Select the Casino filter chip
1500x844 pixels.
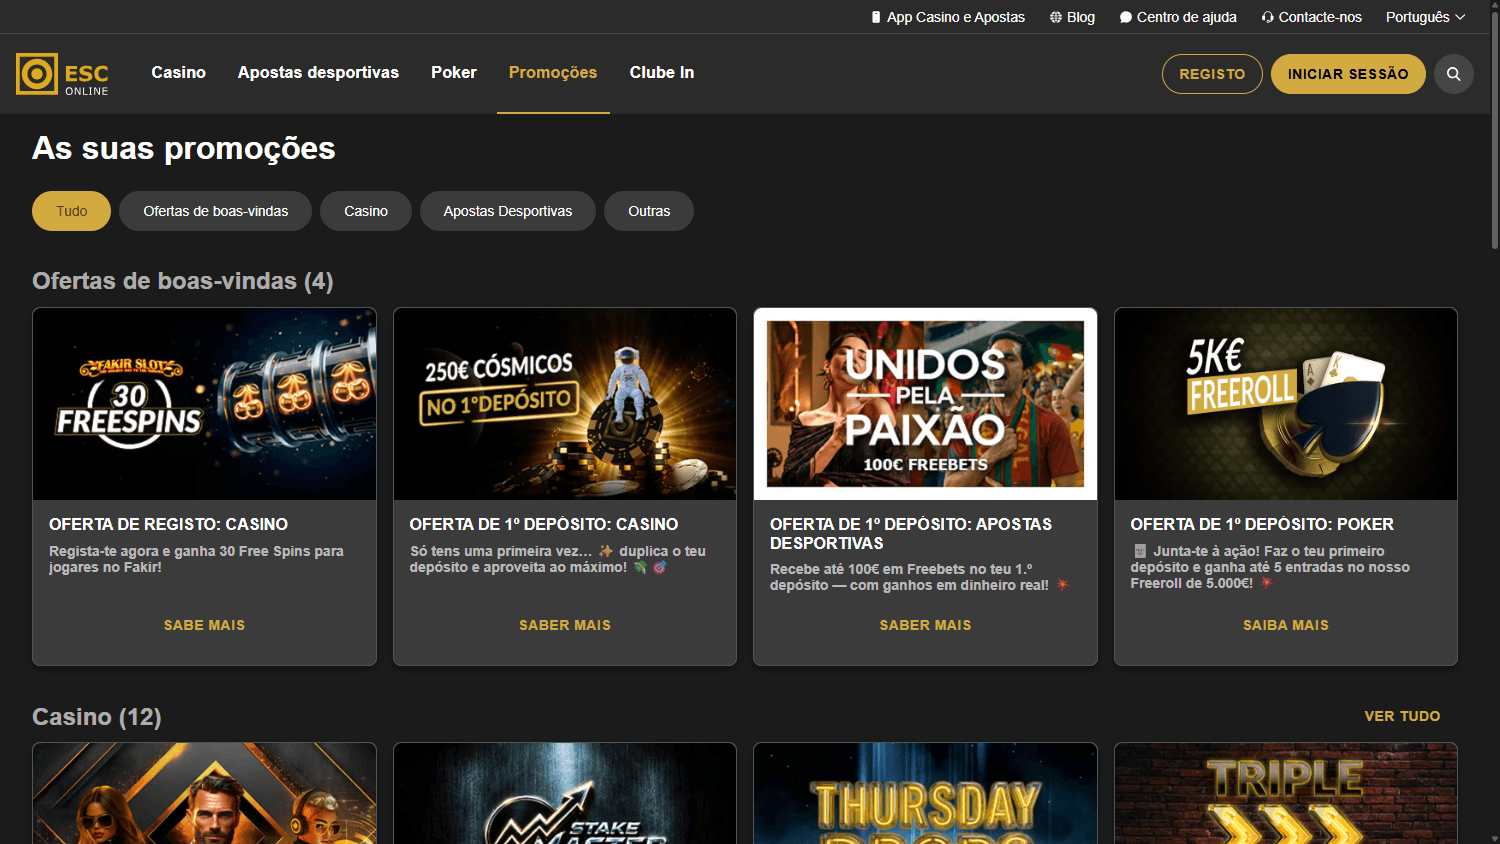point(366,211)
